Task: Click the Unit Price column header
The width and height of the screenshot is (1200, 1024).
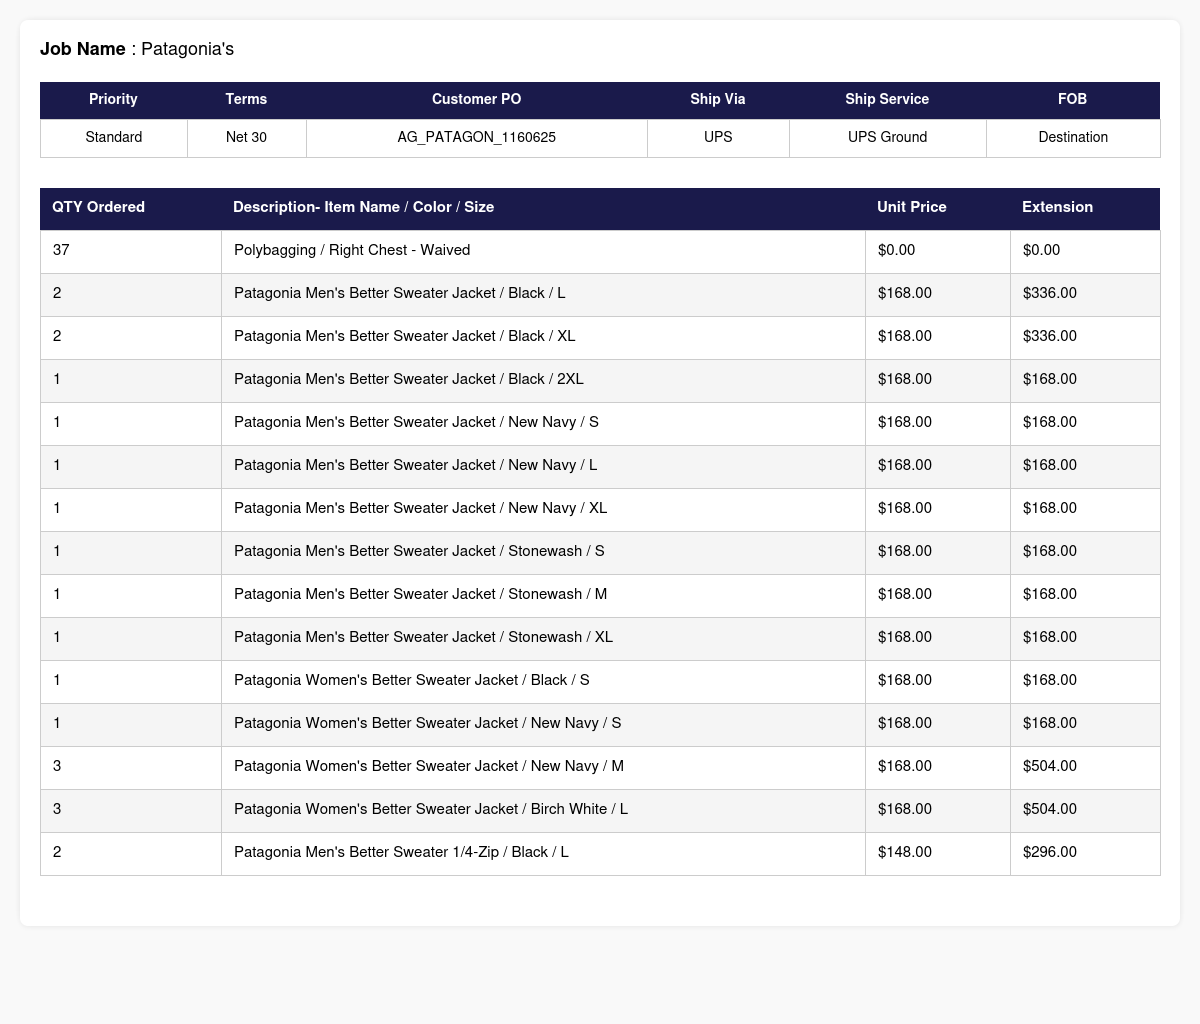Action: (938, 208)
